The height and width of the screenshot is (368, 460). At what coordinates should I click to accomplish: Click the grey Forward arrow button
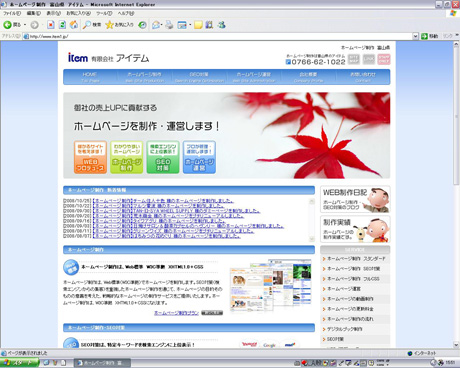tap(34, 25)
